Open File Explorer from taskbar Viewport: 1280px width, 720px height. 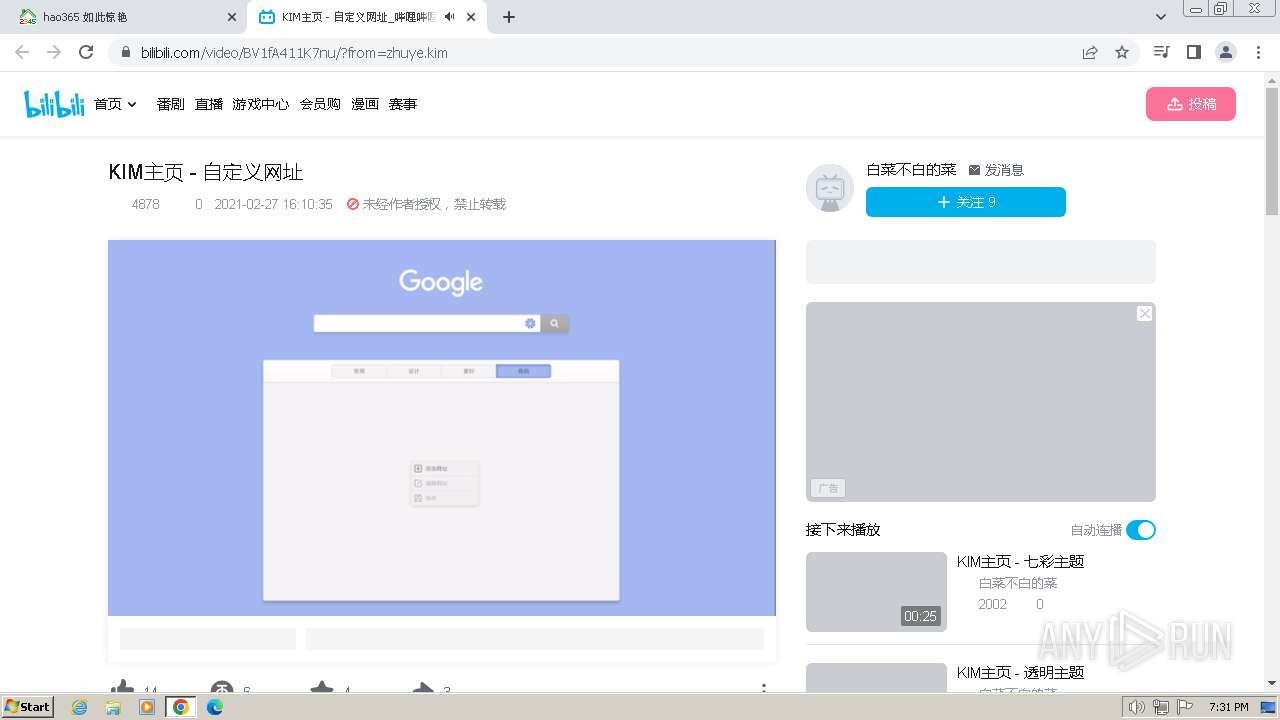point(113,707)
